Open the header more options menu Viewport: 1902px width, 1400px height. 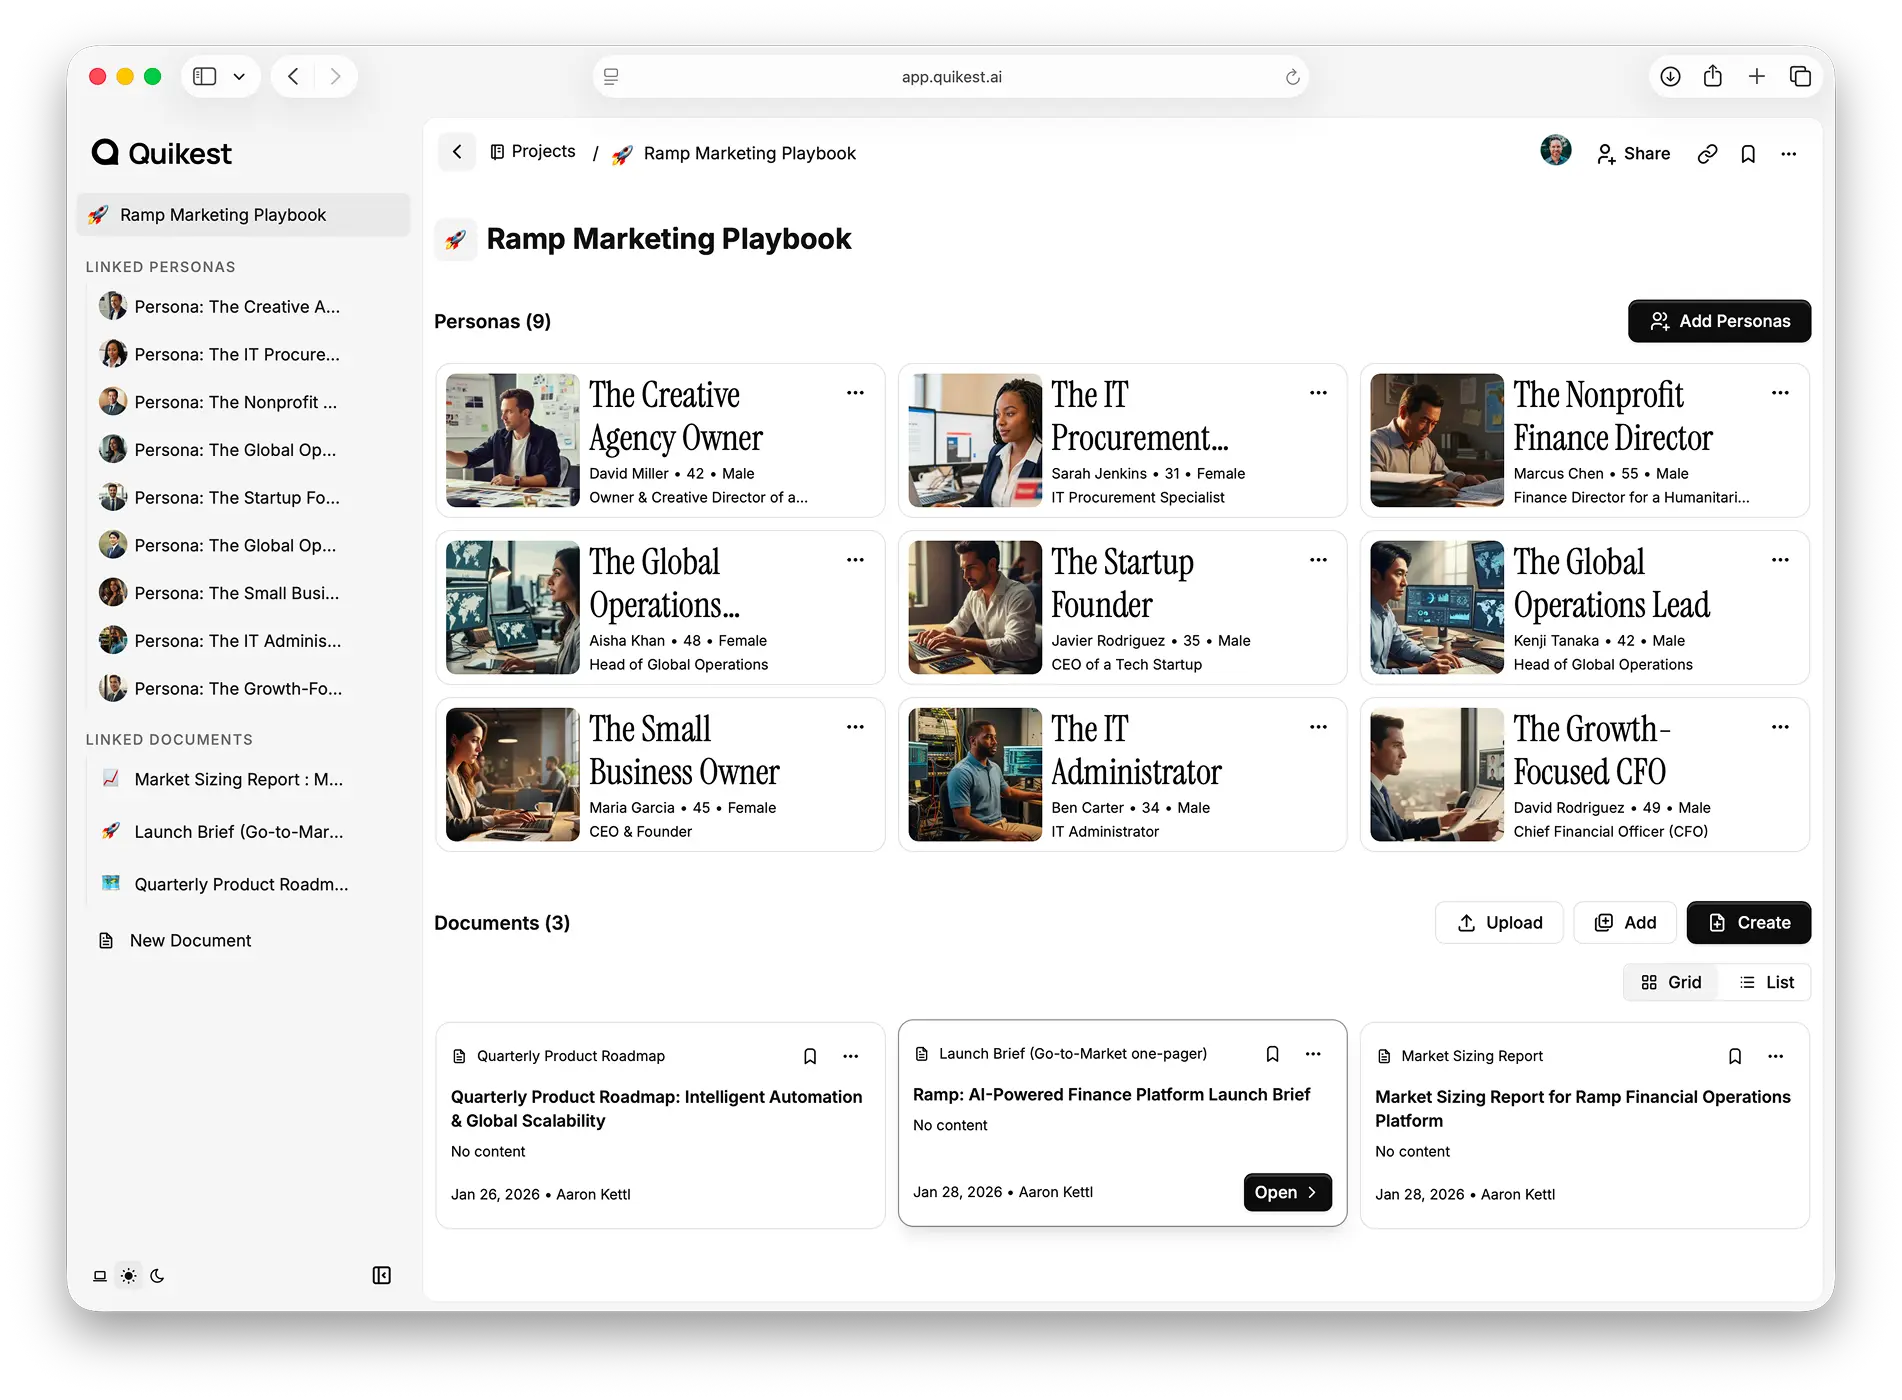point(1789,153)
